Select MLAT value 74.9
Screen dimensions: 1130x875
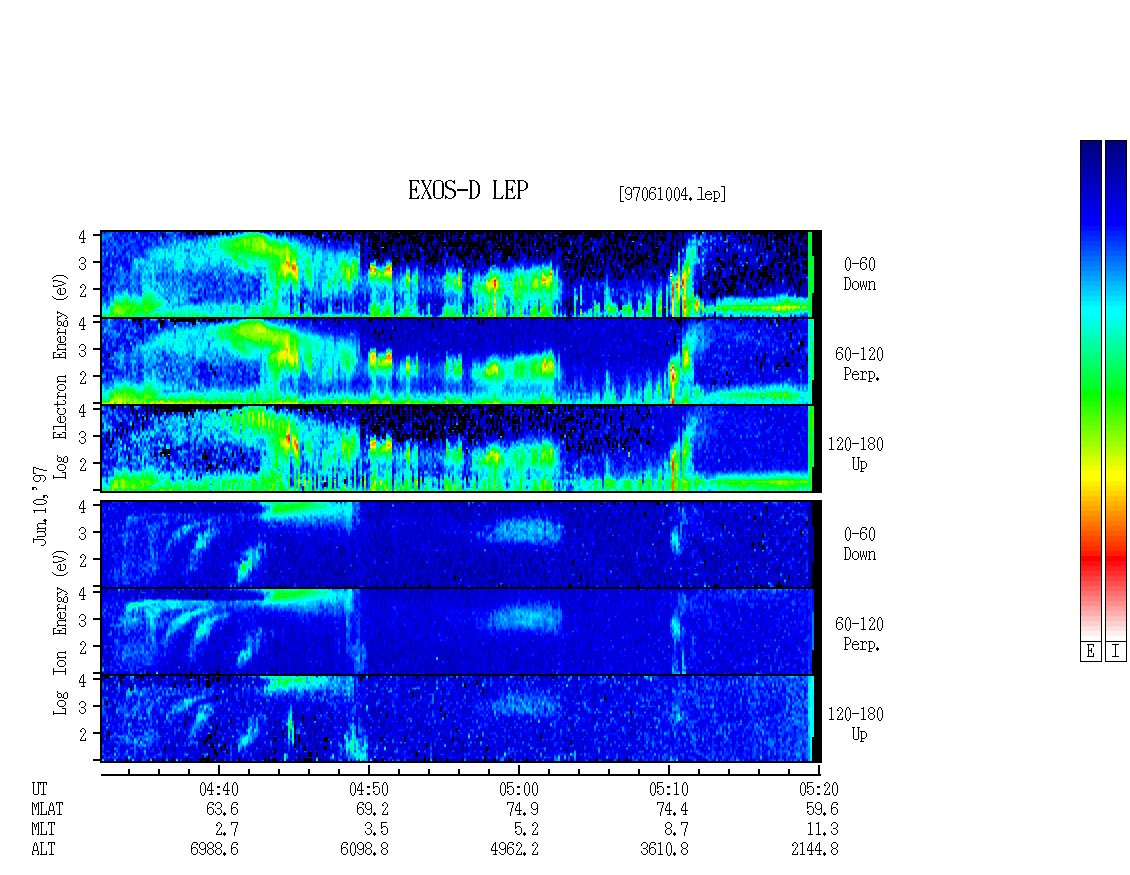click(x=522, y=809)
